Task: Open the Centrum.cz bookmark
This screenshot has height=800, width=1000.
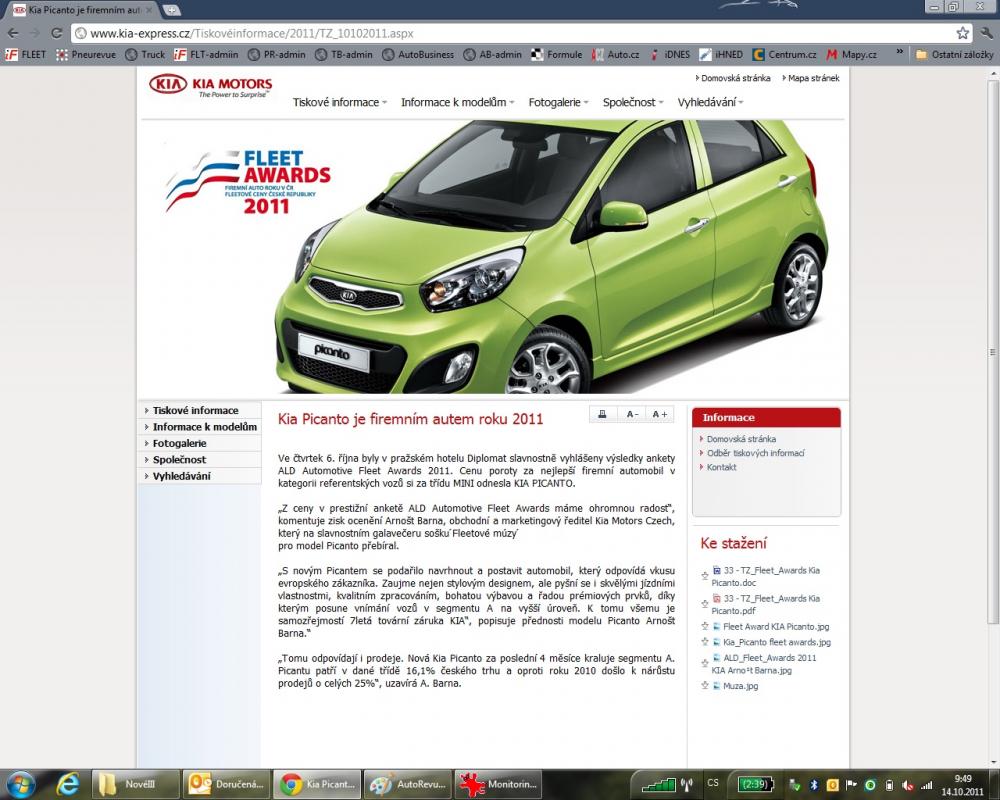Action: pyautogui.click(x=784, y=55)
